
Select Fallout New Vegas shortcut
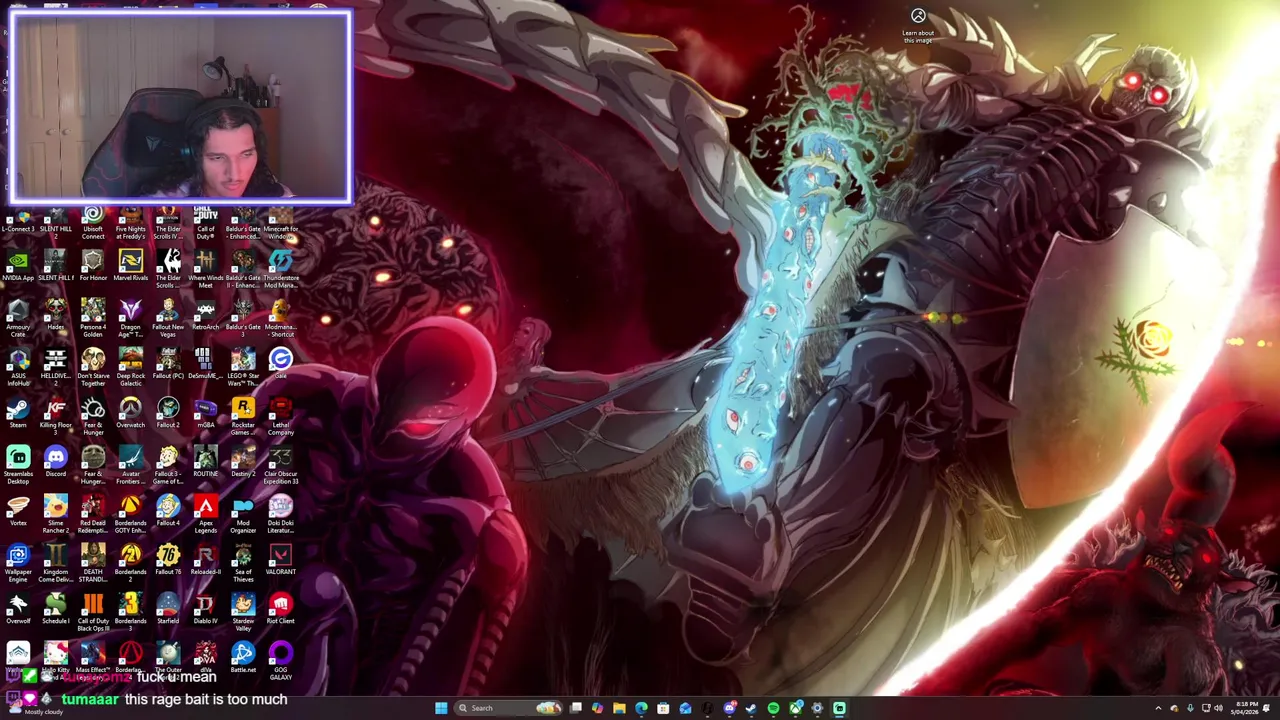pos(168,319)
